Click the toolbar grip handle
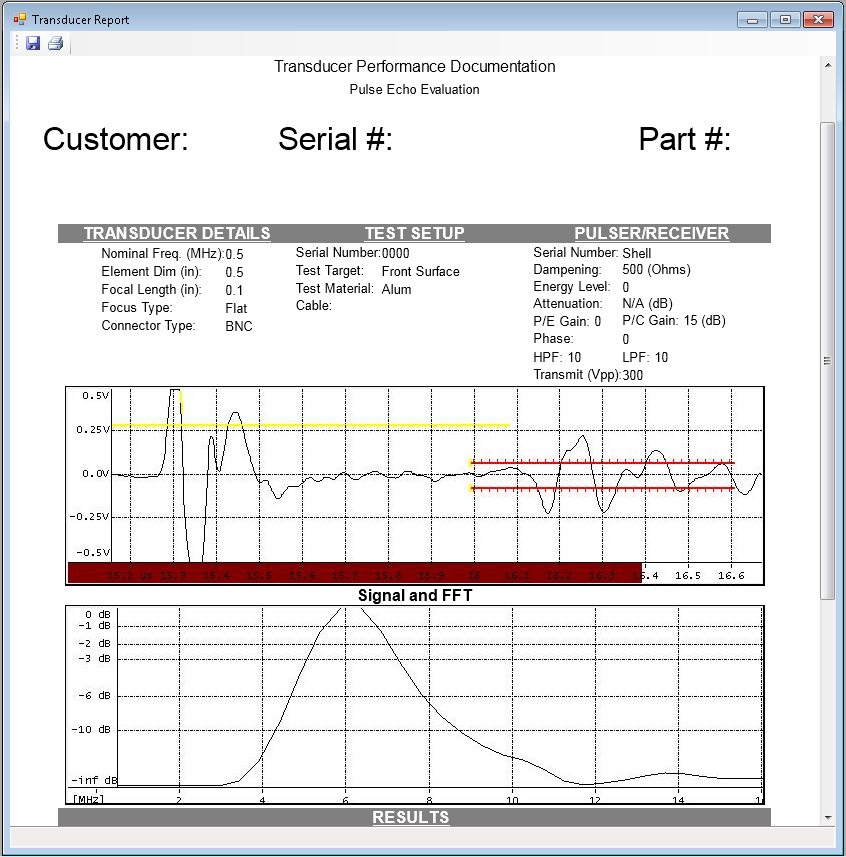Image resolution: width=846 pixels, height=857 pixels. click(17, 44)
